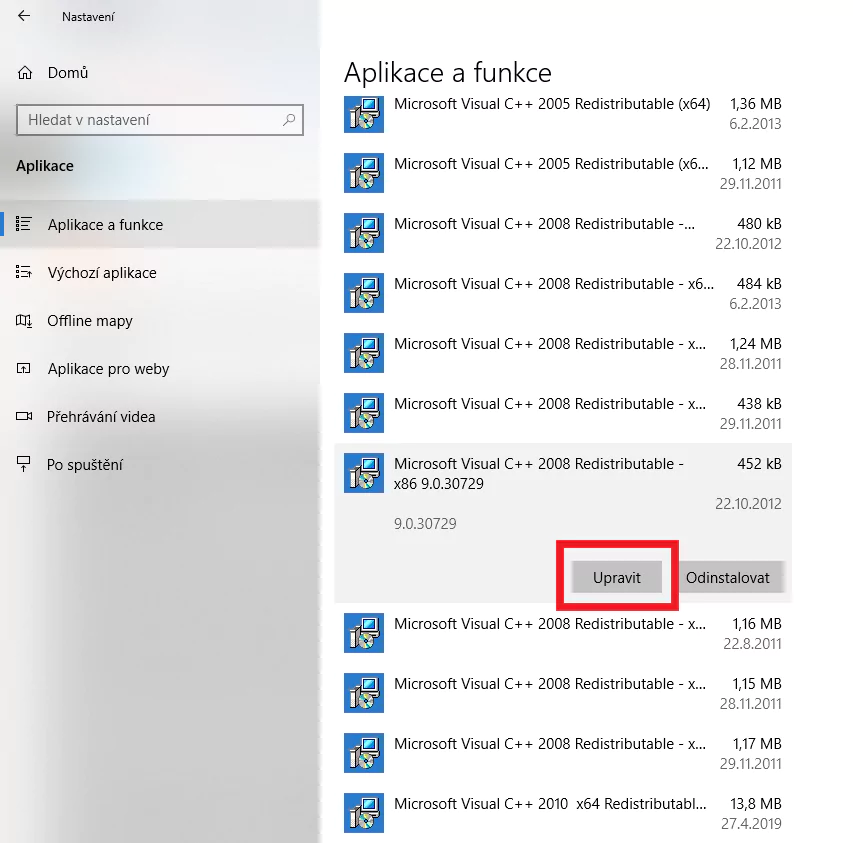
Task: Click the Aplikace a funkce sidebar icon
Action: click(23, 224)
